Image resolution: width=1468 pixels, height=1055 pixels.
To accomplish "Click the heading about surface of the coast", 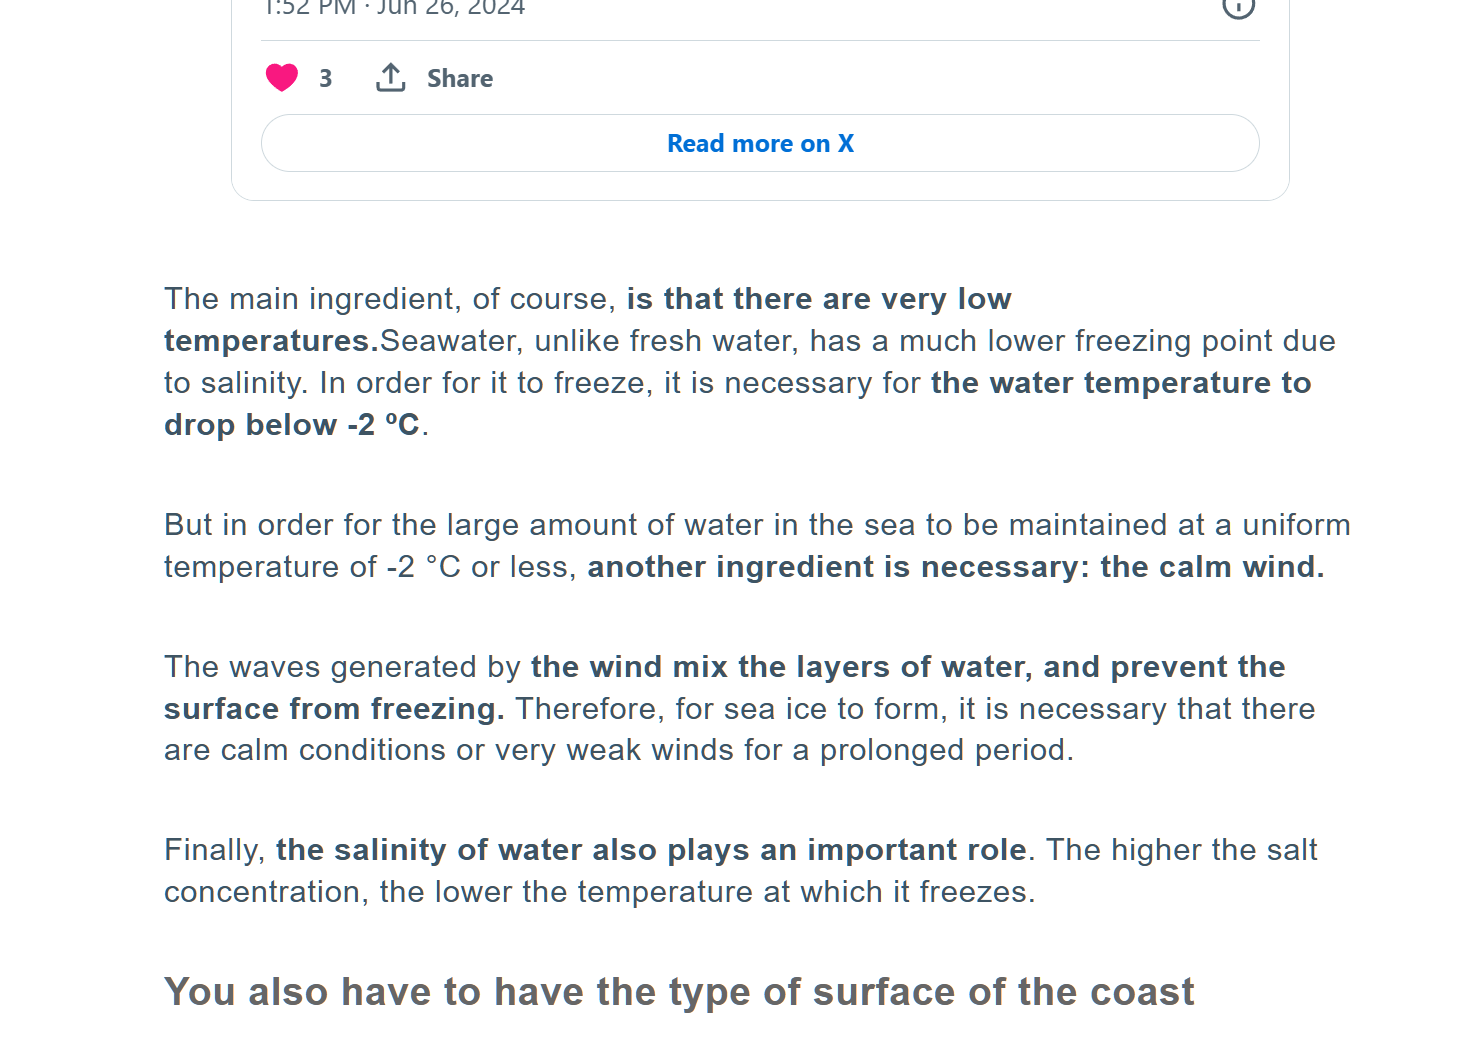I will (679, 992).
